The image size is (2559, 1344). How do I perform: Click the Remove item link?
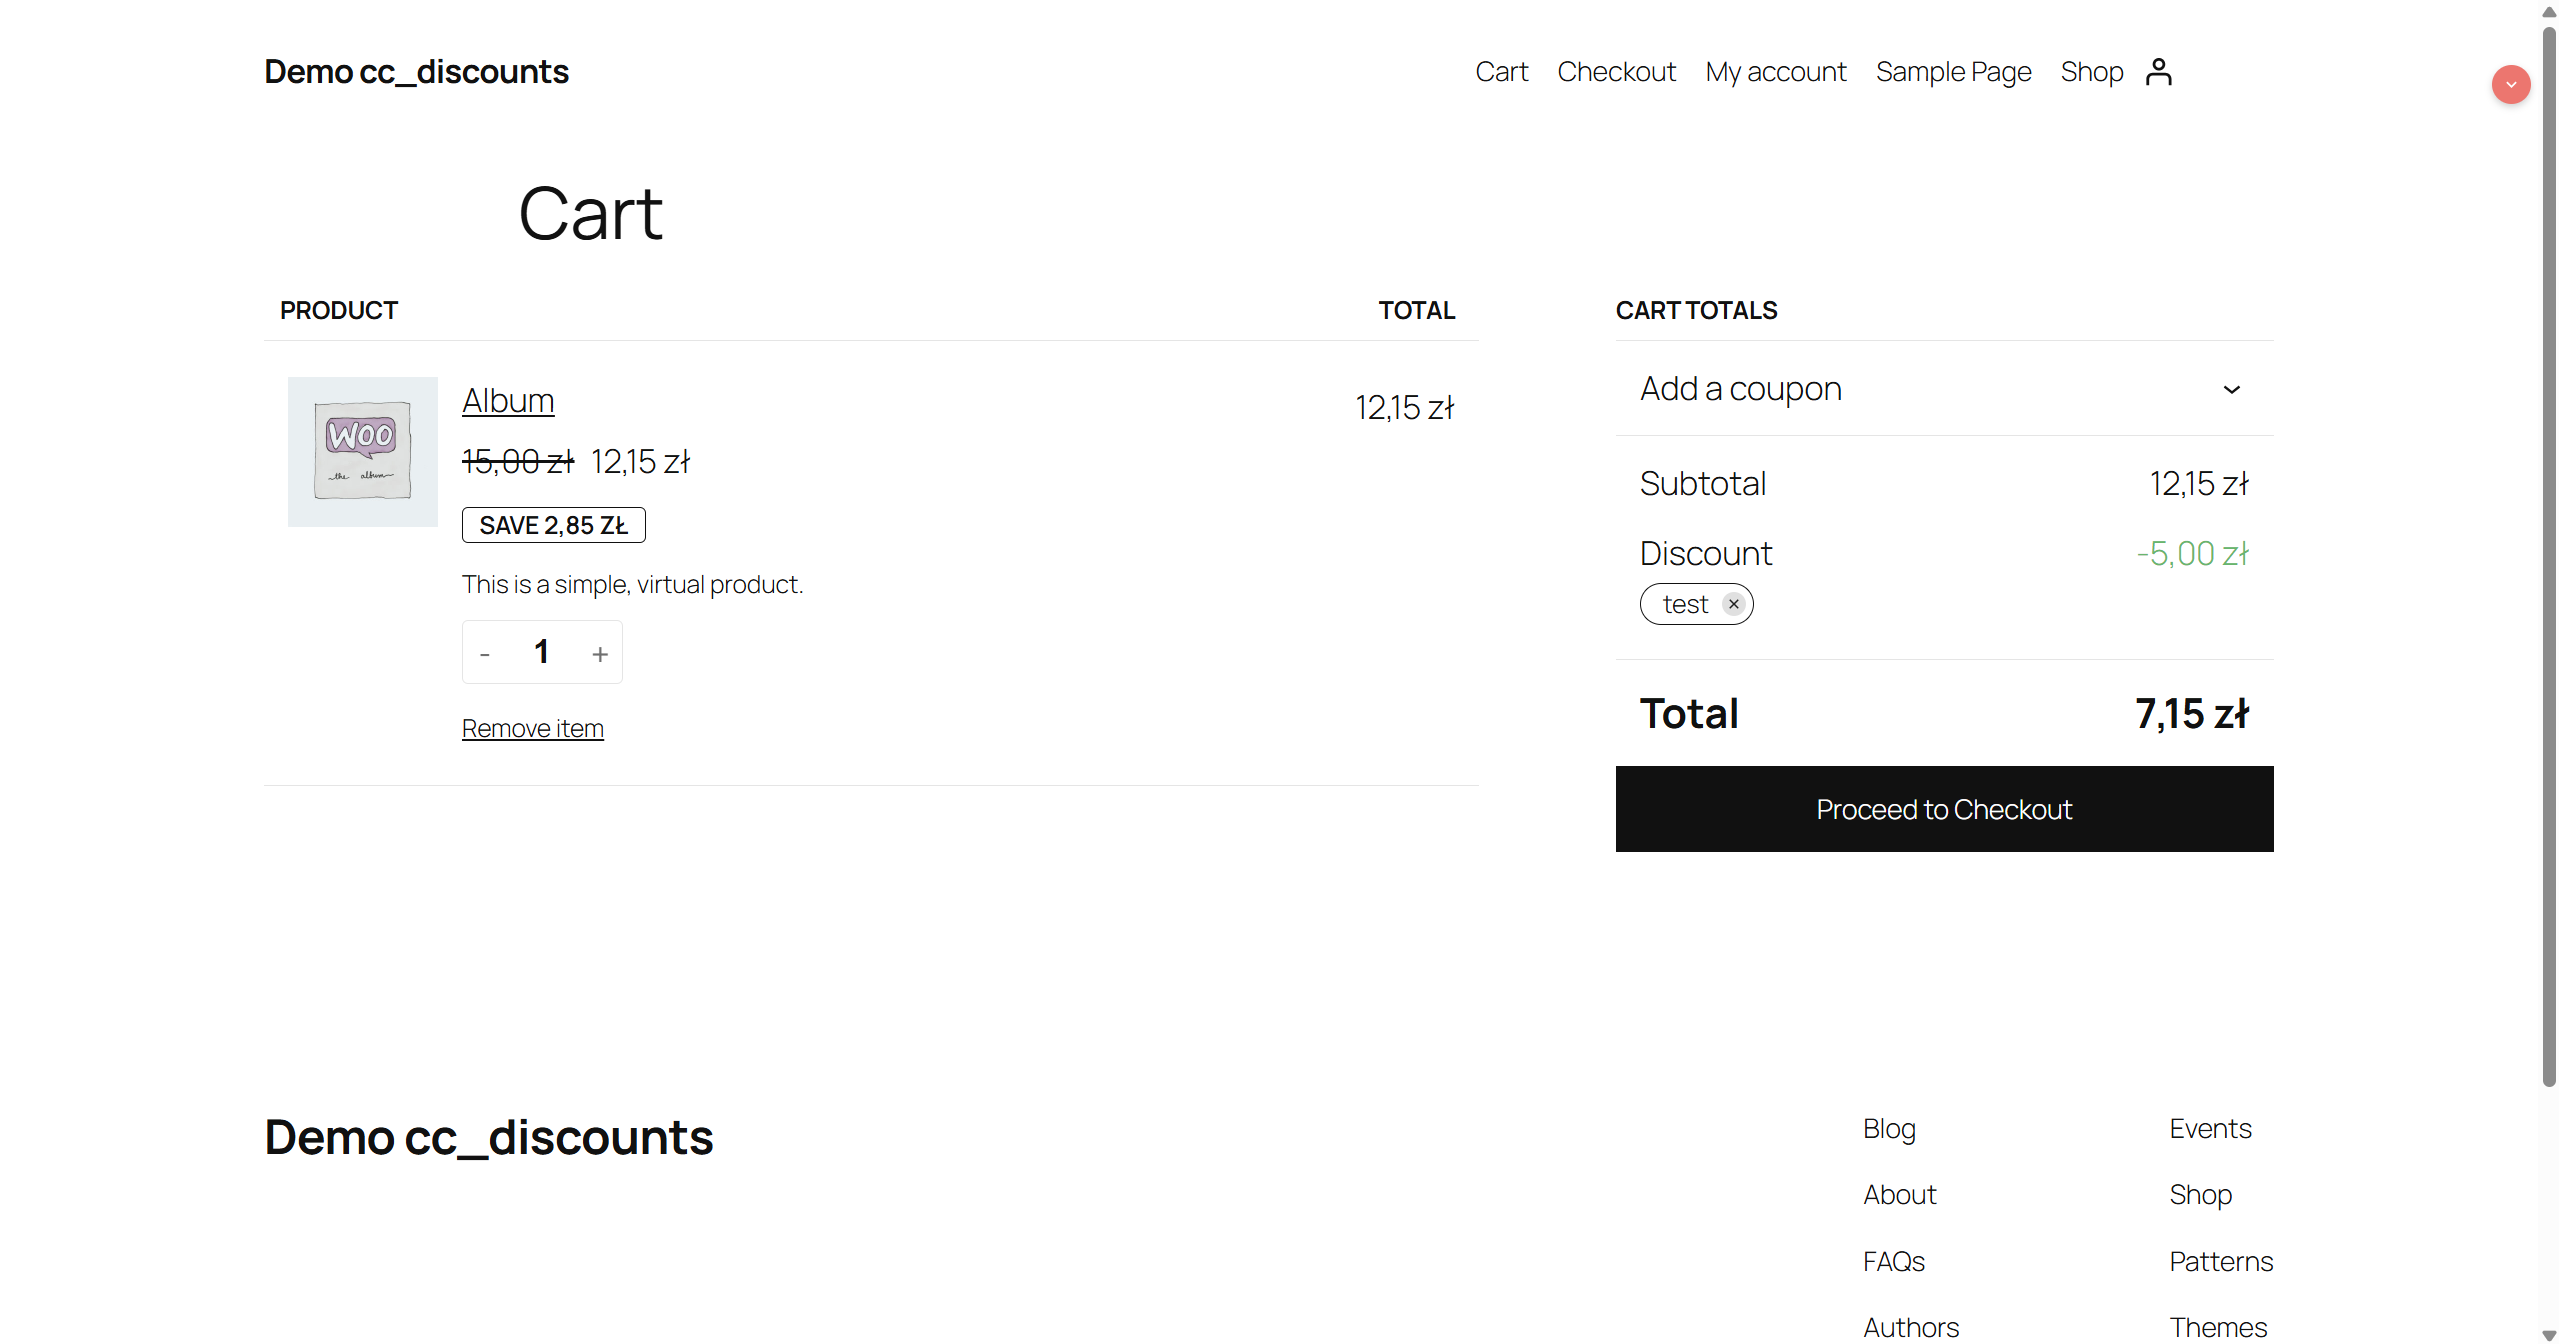click(x=532, y=728)
